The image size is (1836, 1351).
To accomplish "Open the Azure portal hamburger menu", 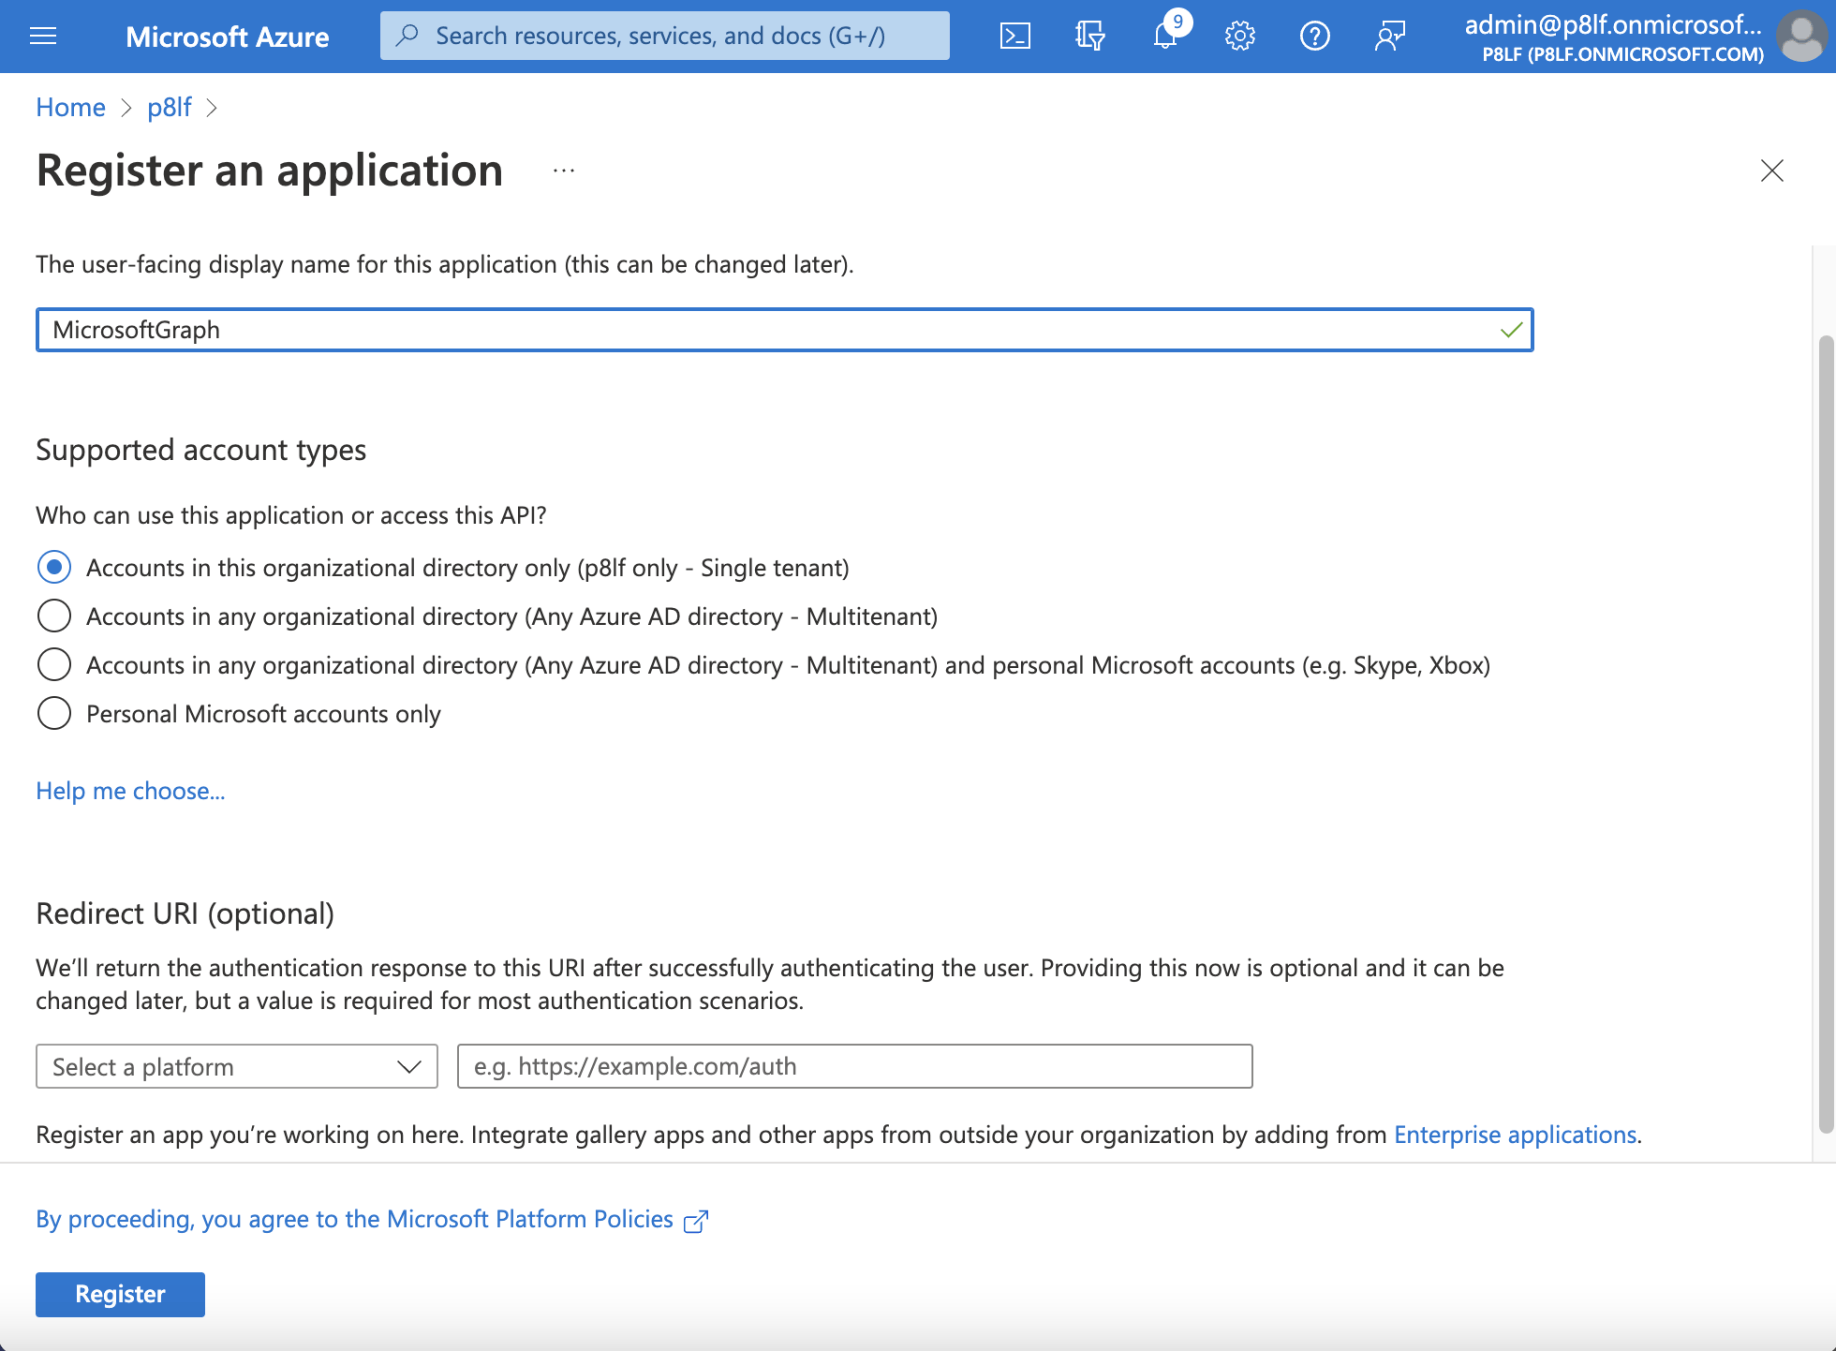I will [x=43, y=36].
